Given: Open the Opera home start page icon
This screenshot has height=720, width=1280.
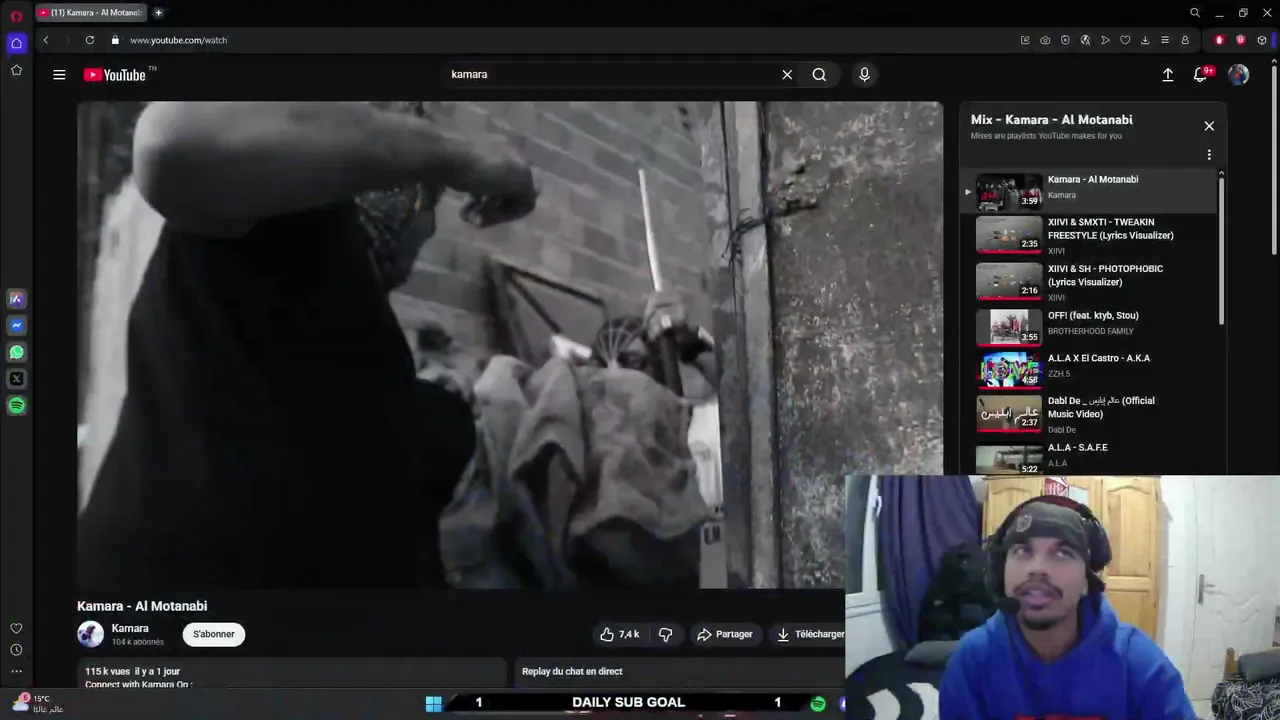Looking at the screenshot, I should (x=16, y=43).
